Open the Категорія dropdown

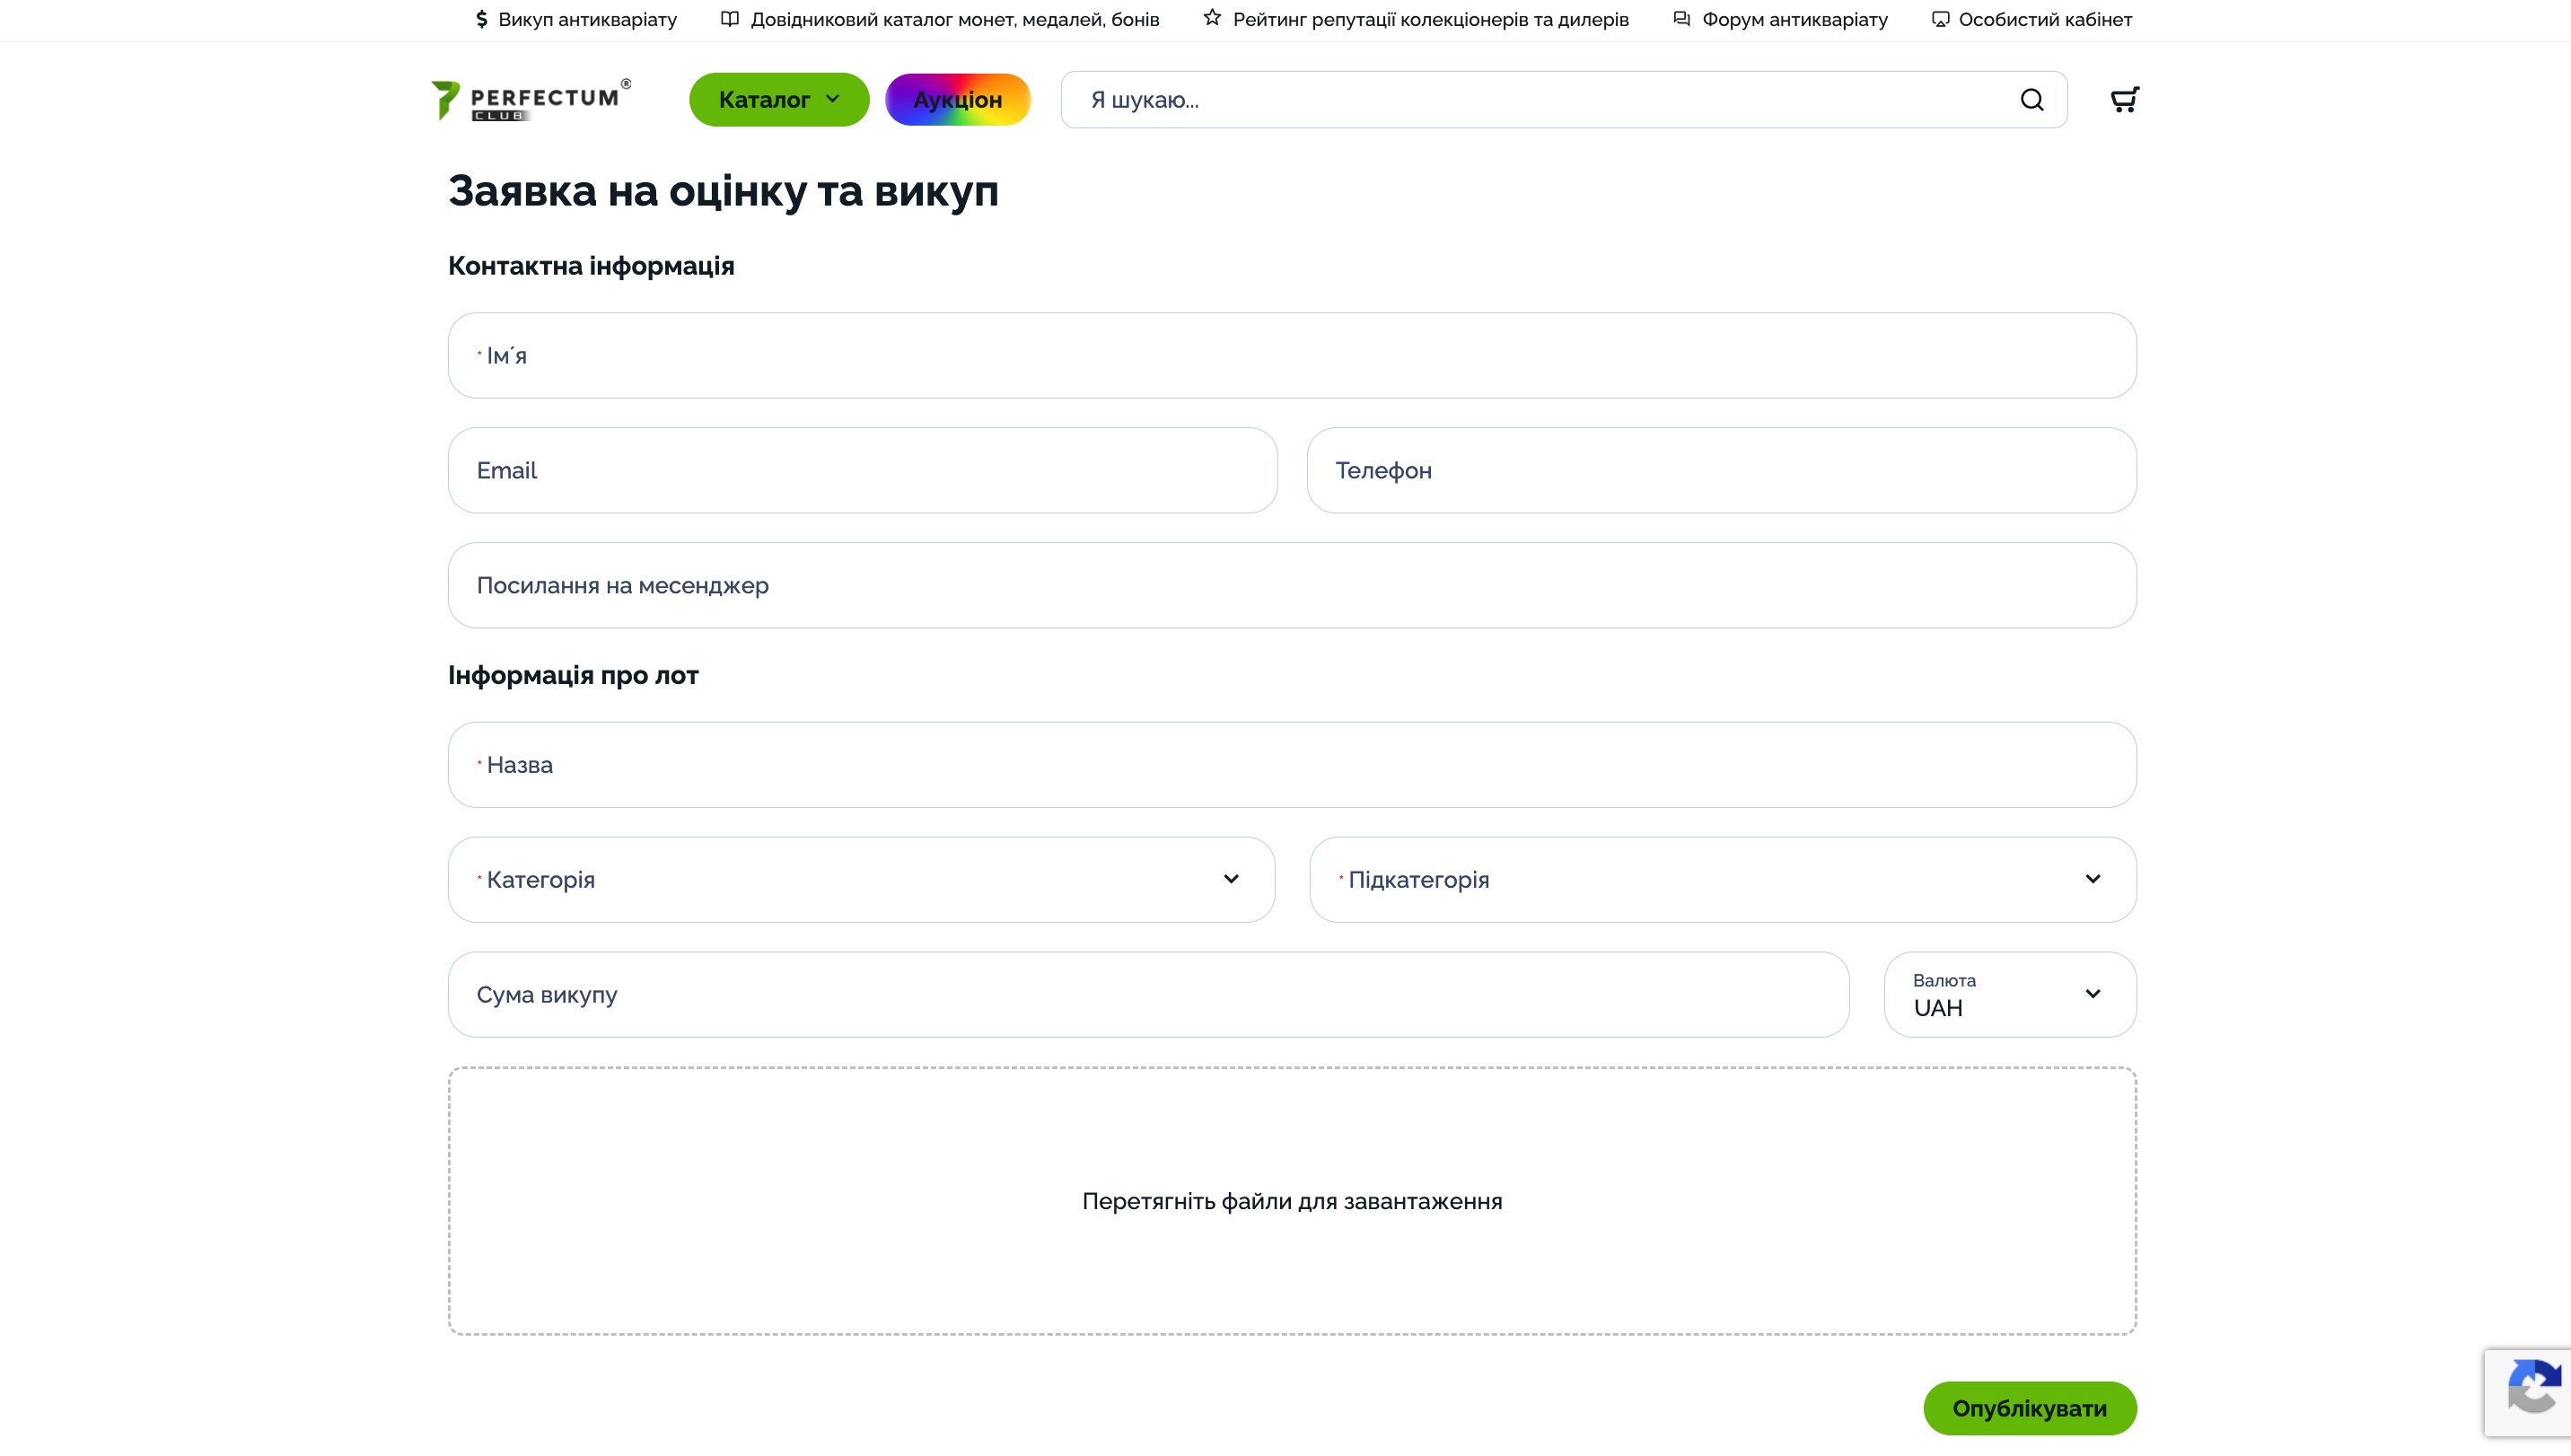pos(861,880)
